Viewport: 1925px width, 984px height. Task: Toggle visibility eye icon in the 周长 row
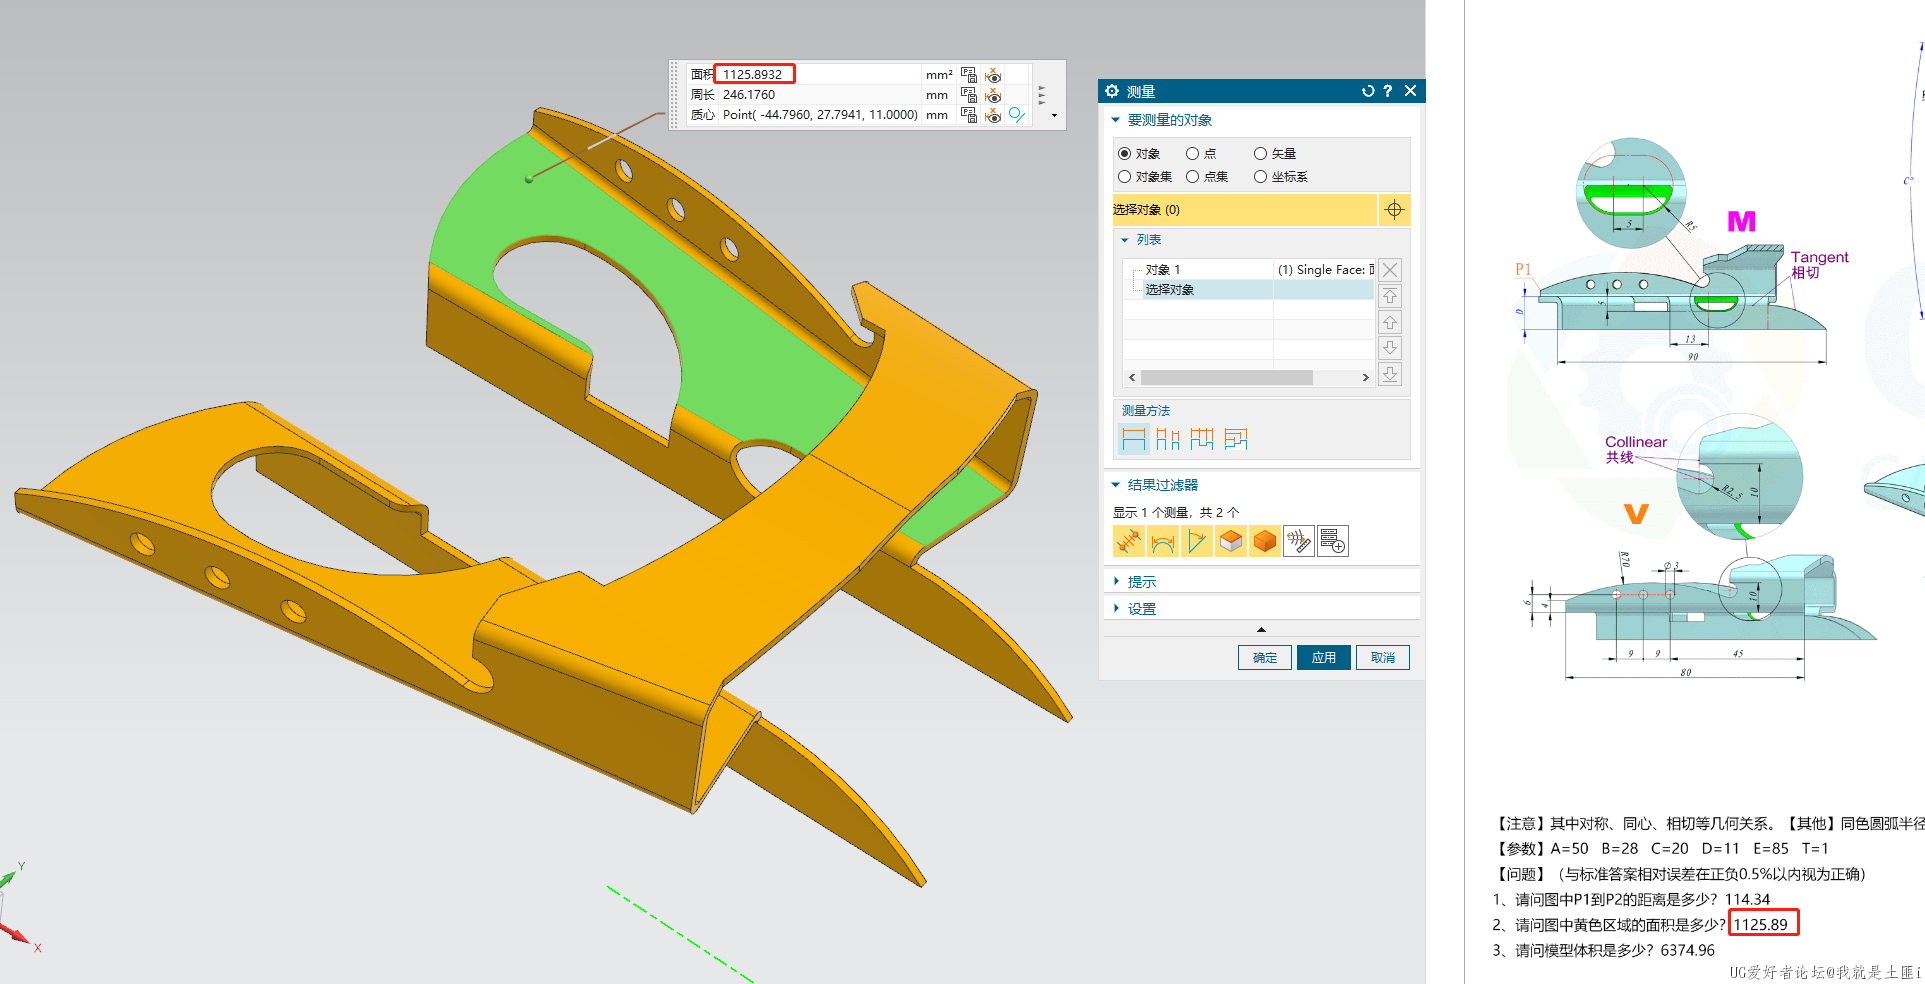tap(993, 95)
